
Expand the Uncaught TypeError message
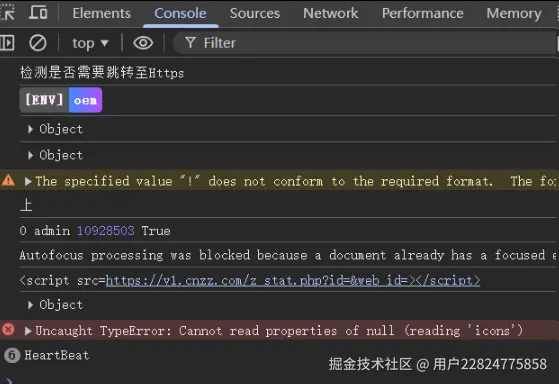28,331
